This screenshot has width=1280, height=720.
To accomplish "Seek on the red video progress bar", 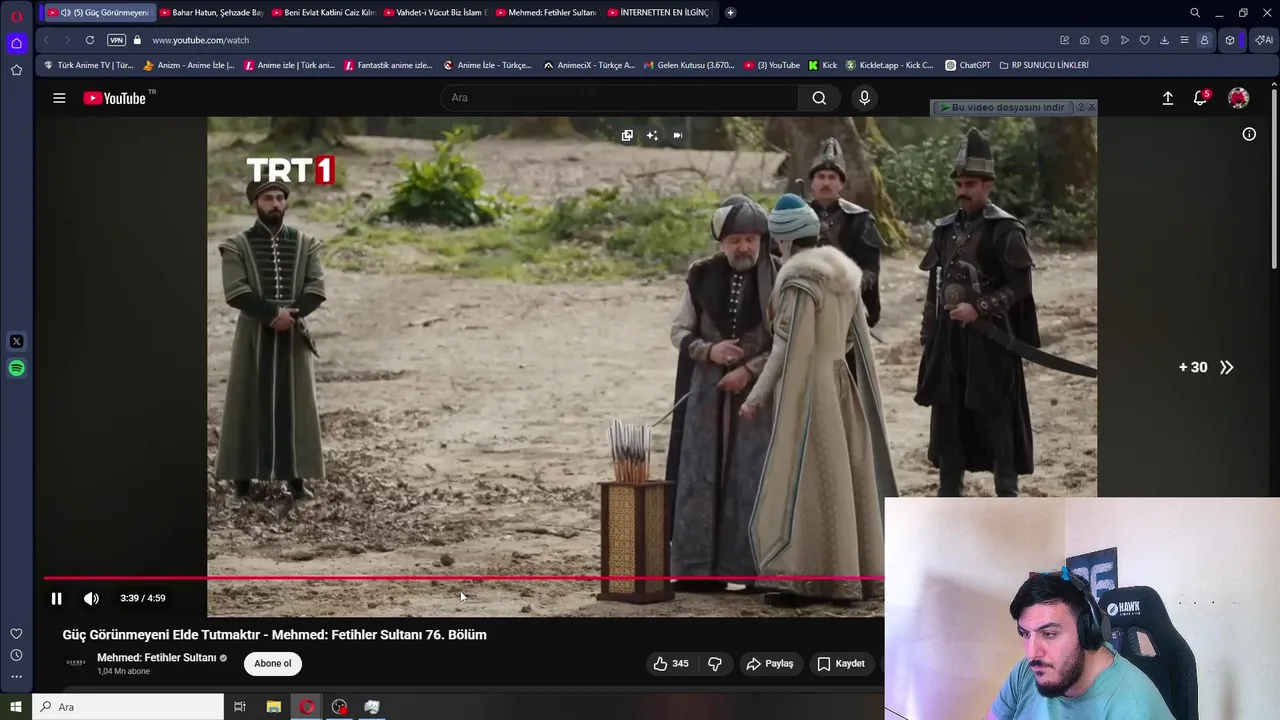I will [463, 578].
